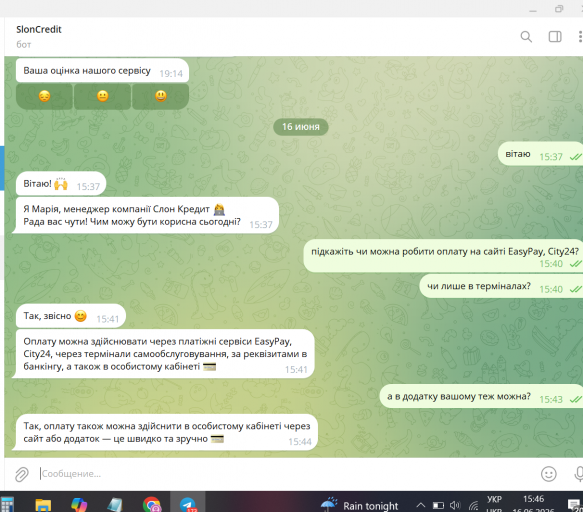
Task: Click the 16 июня date badge
Action: (301, 127)
